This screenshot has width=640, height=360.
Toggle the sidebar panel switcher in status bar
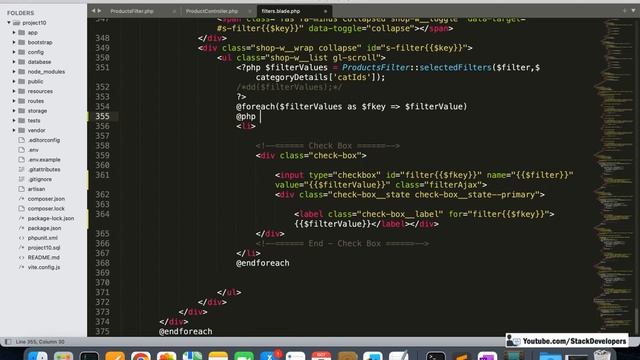pyautogui.click(x=8, y=342)
